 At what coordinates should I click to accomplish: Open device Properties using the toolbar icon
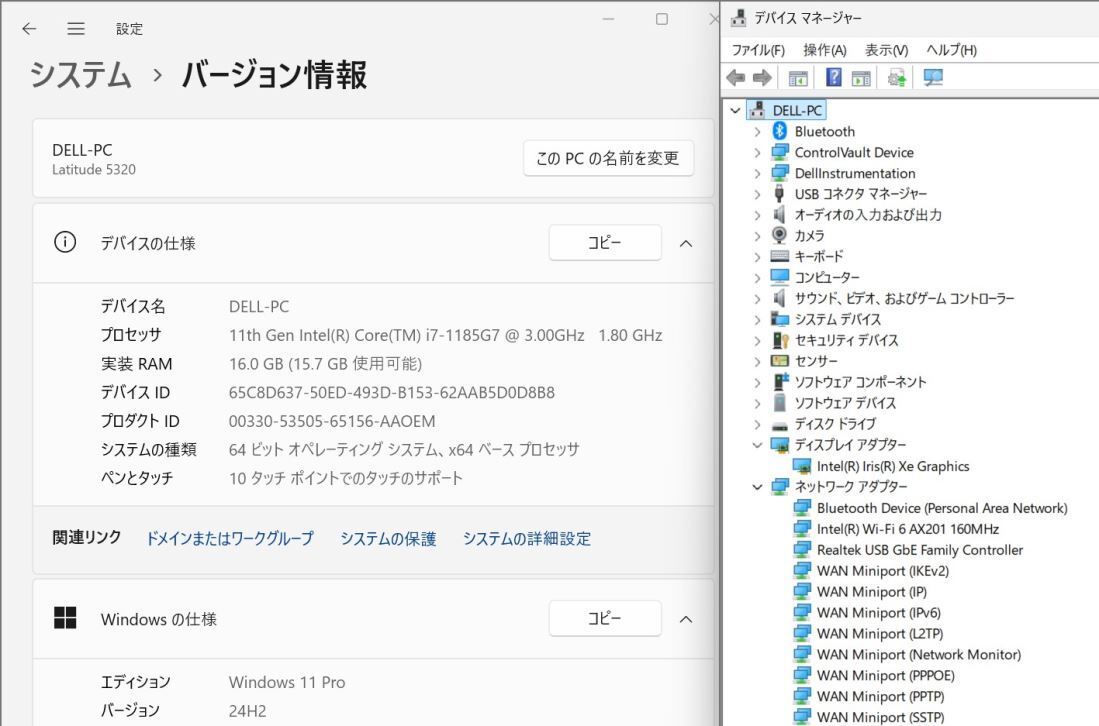click(x=861, y=77)
